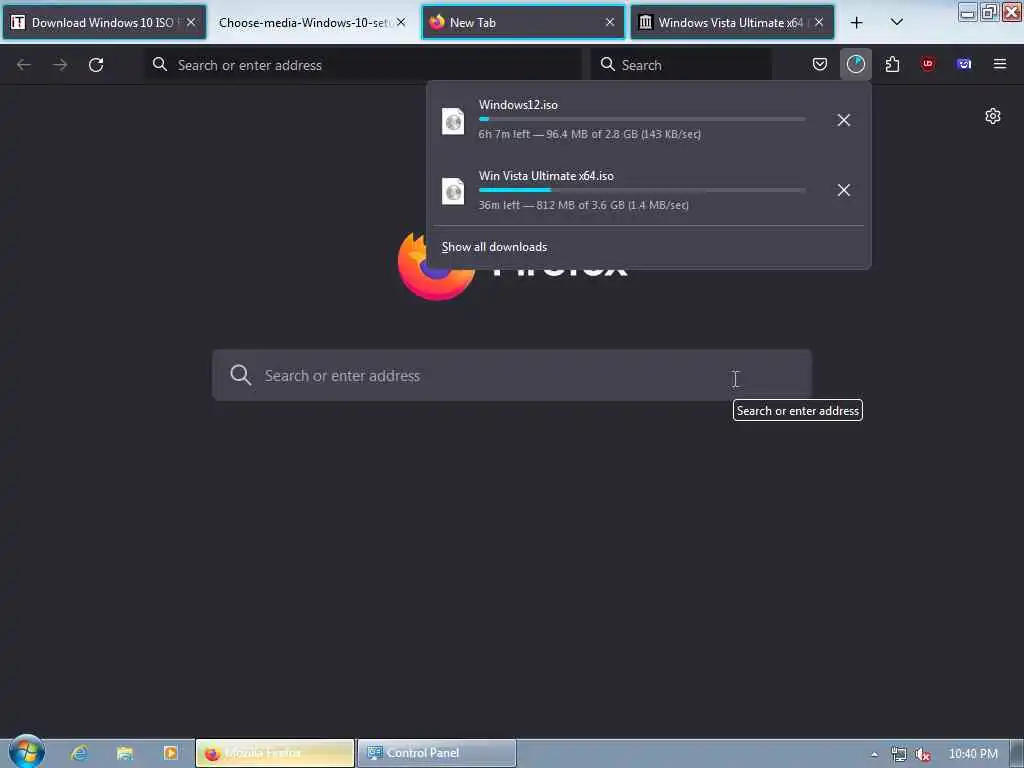Click the '6h 7m left' status text
Viewport: 1024px width, 768px height.
point(504,134)
